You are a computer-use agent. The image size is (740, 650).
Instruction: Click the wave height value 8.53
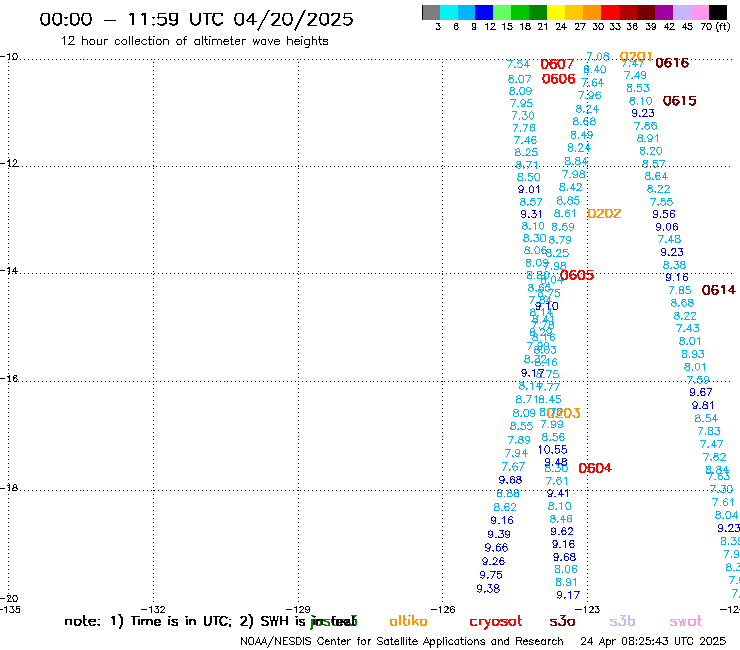coord(638,88)
